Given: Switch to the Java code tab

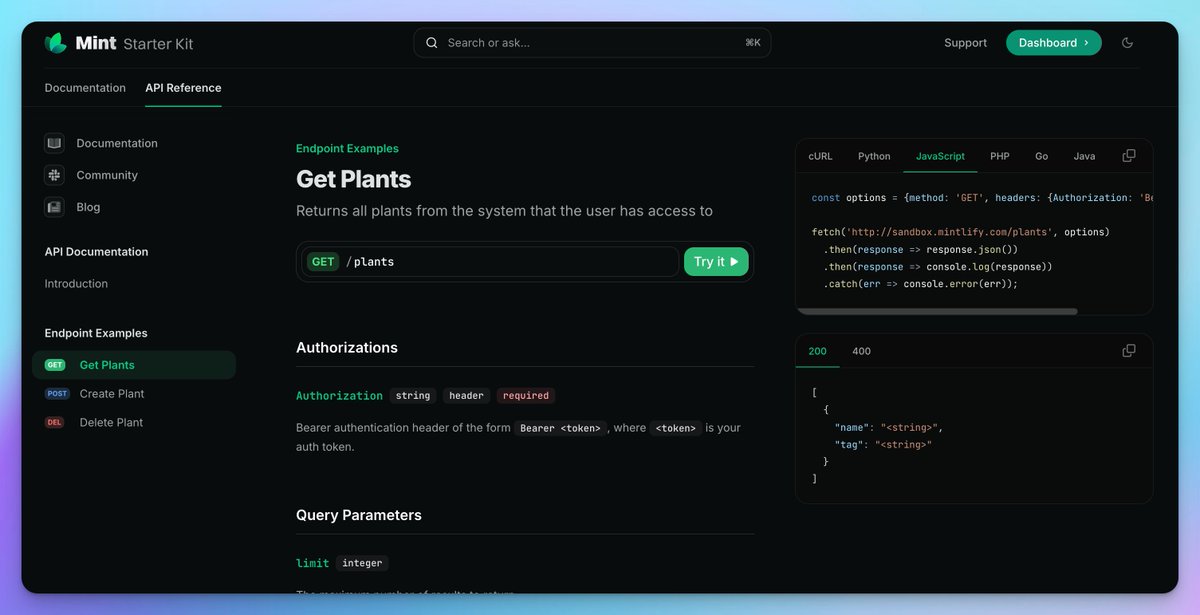Looking at the screenshot, I should pos(1084,156).
